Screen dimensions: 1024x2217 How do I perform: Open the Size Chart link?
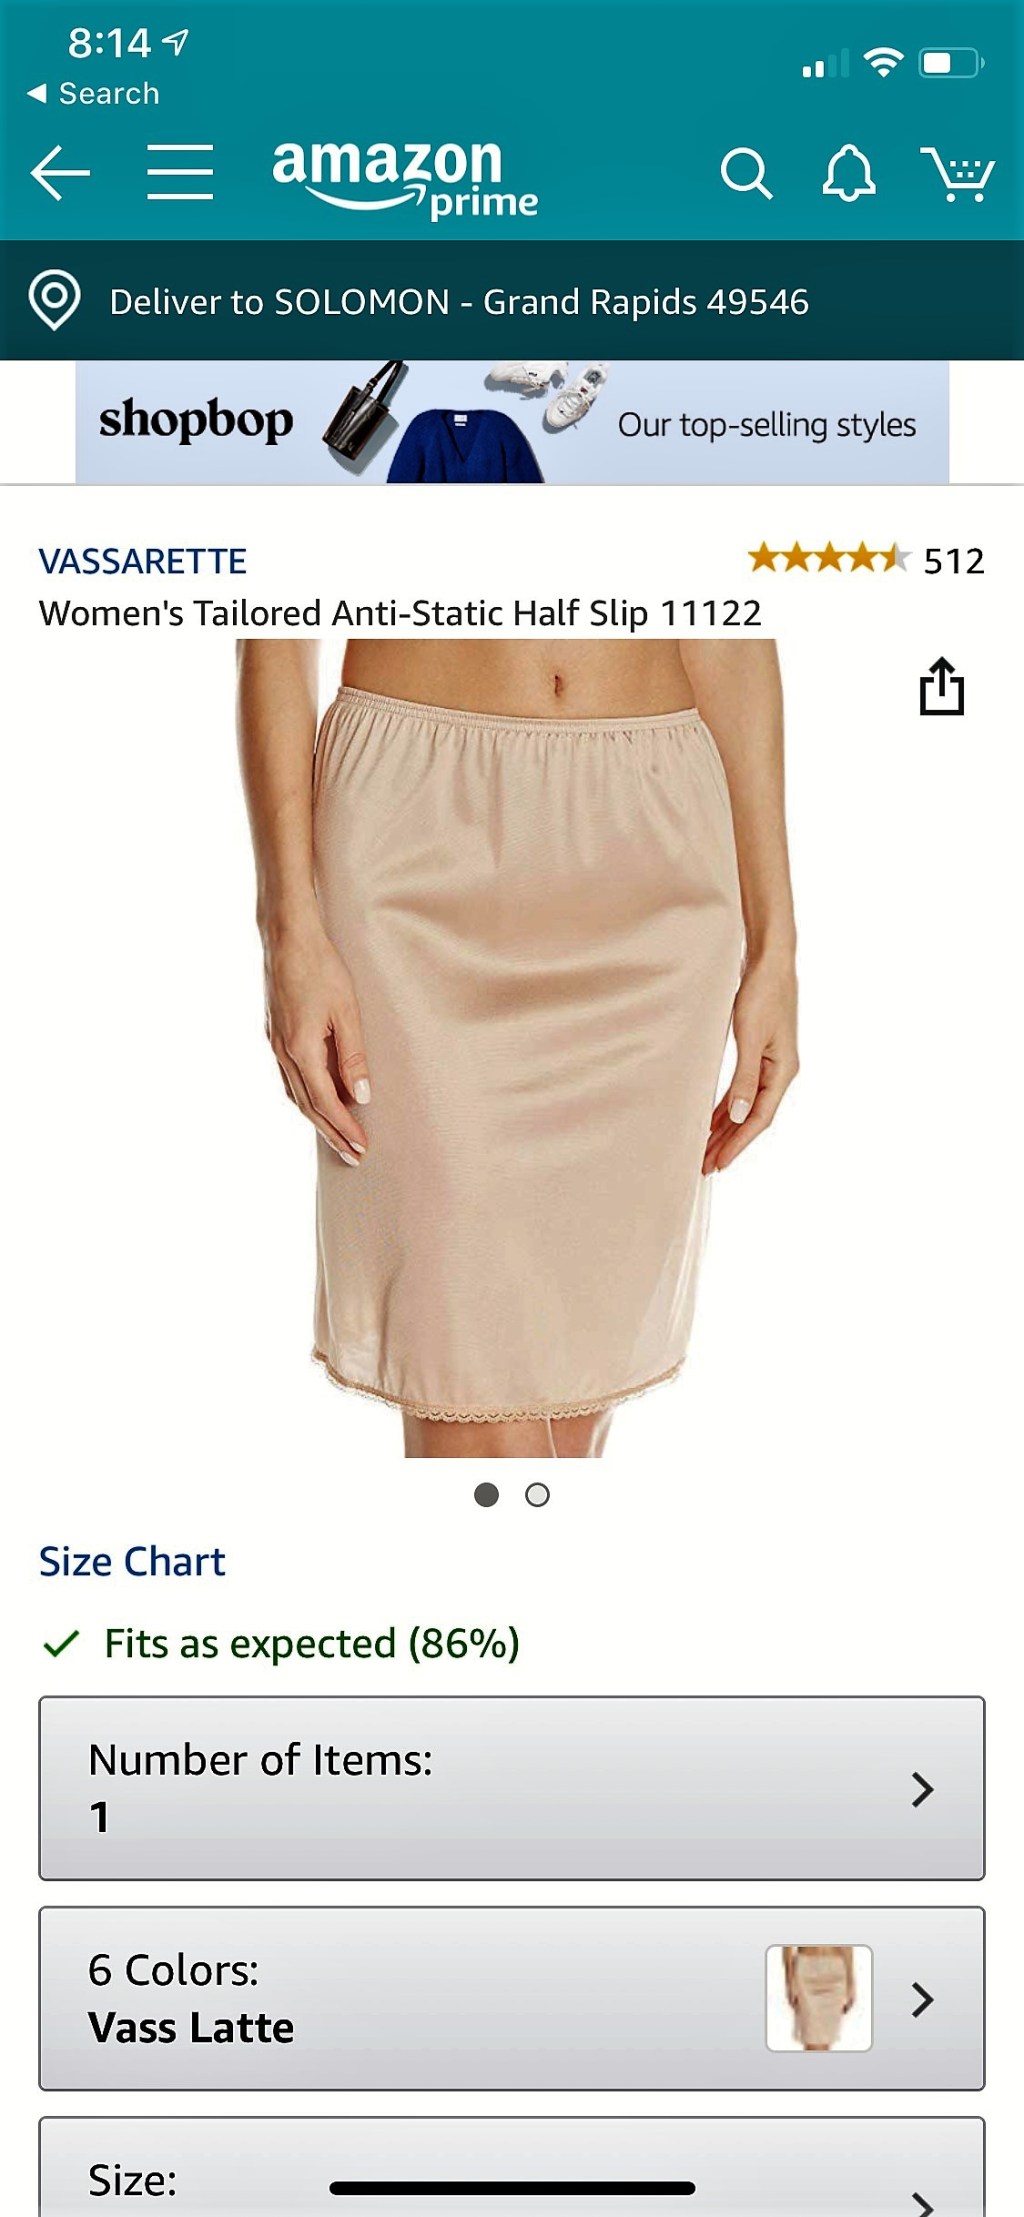coord(132,1561)
